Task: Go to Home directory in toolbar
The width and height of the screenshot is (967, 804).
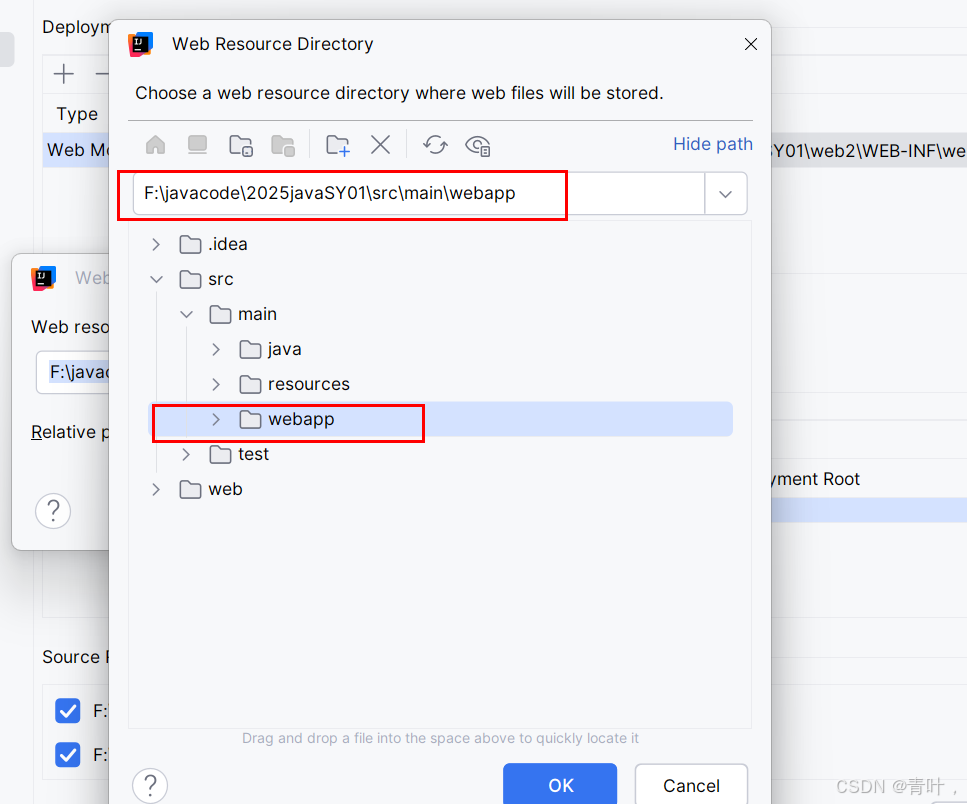Action: coord(155,146)
